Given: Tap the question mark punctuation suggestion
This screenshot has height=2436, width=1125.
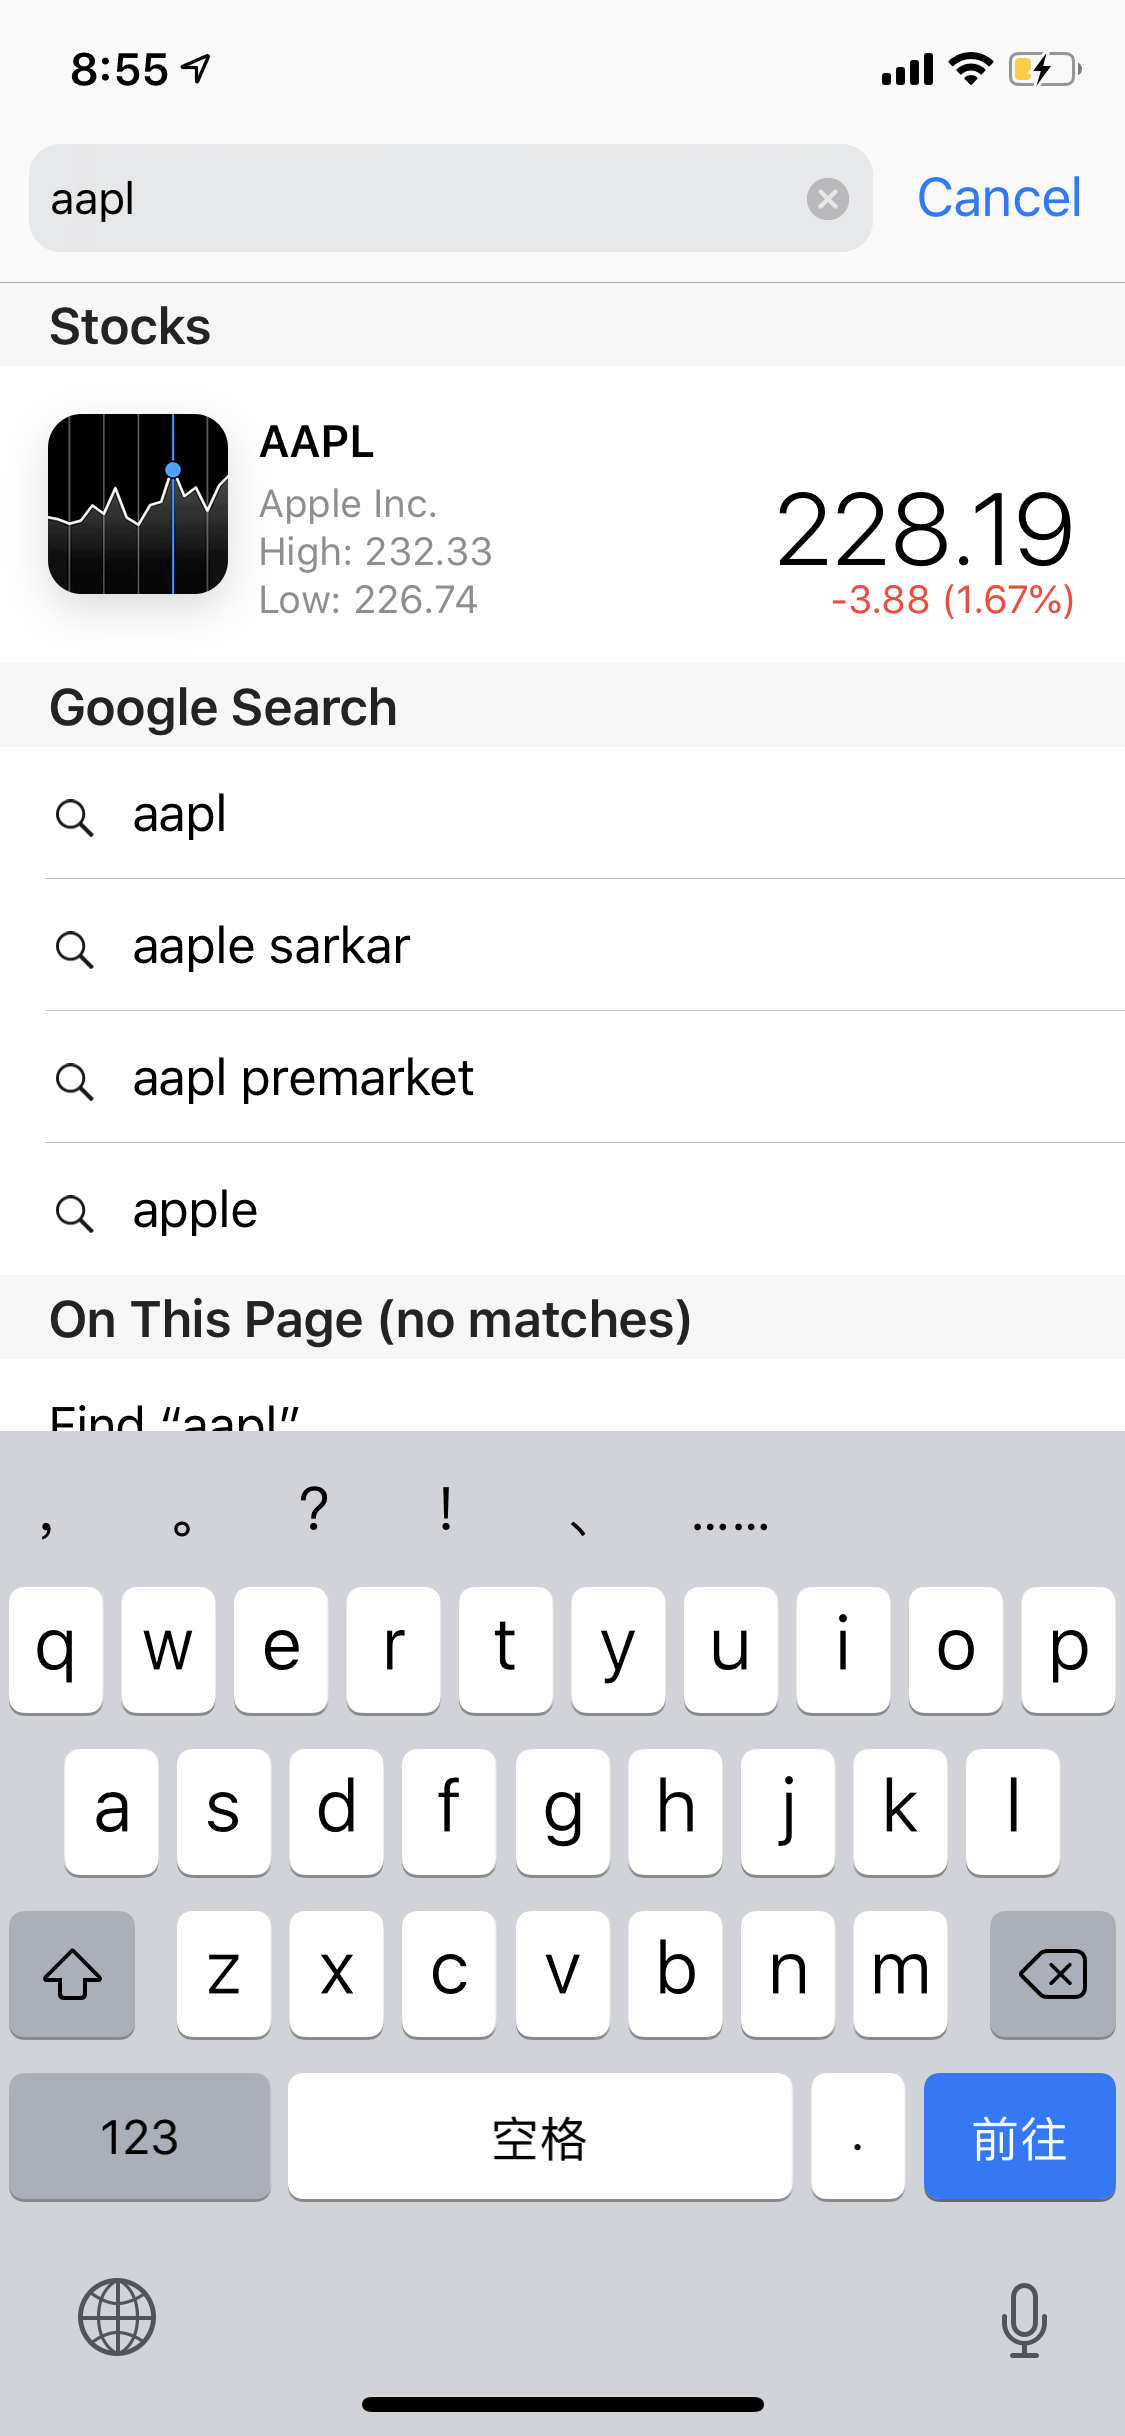Looking at the screenshot, I should pyautogui.click(x=314, y=1508).
